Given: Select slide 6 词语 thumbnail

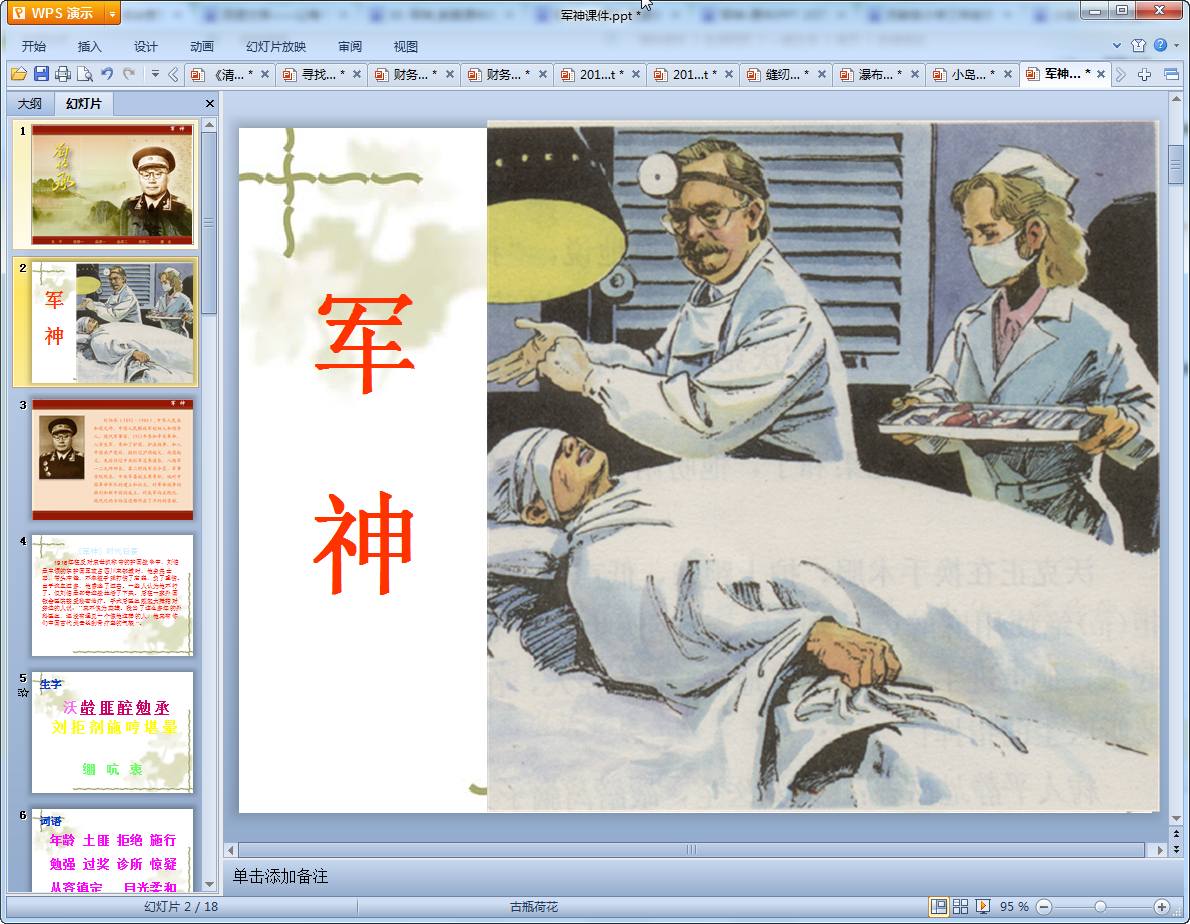Looking at the screenshot, I should pyautogui.click(x=112, y=850).
